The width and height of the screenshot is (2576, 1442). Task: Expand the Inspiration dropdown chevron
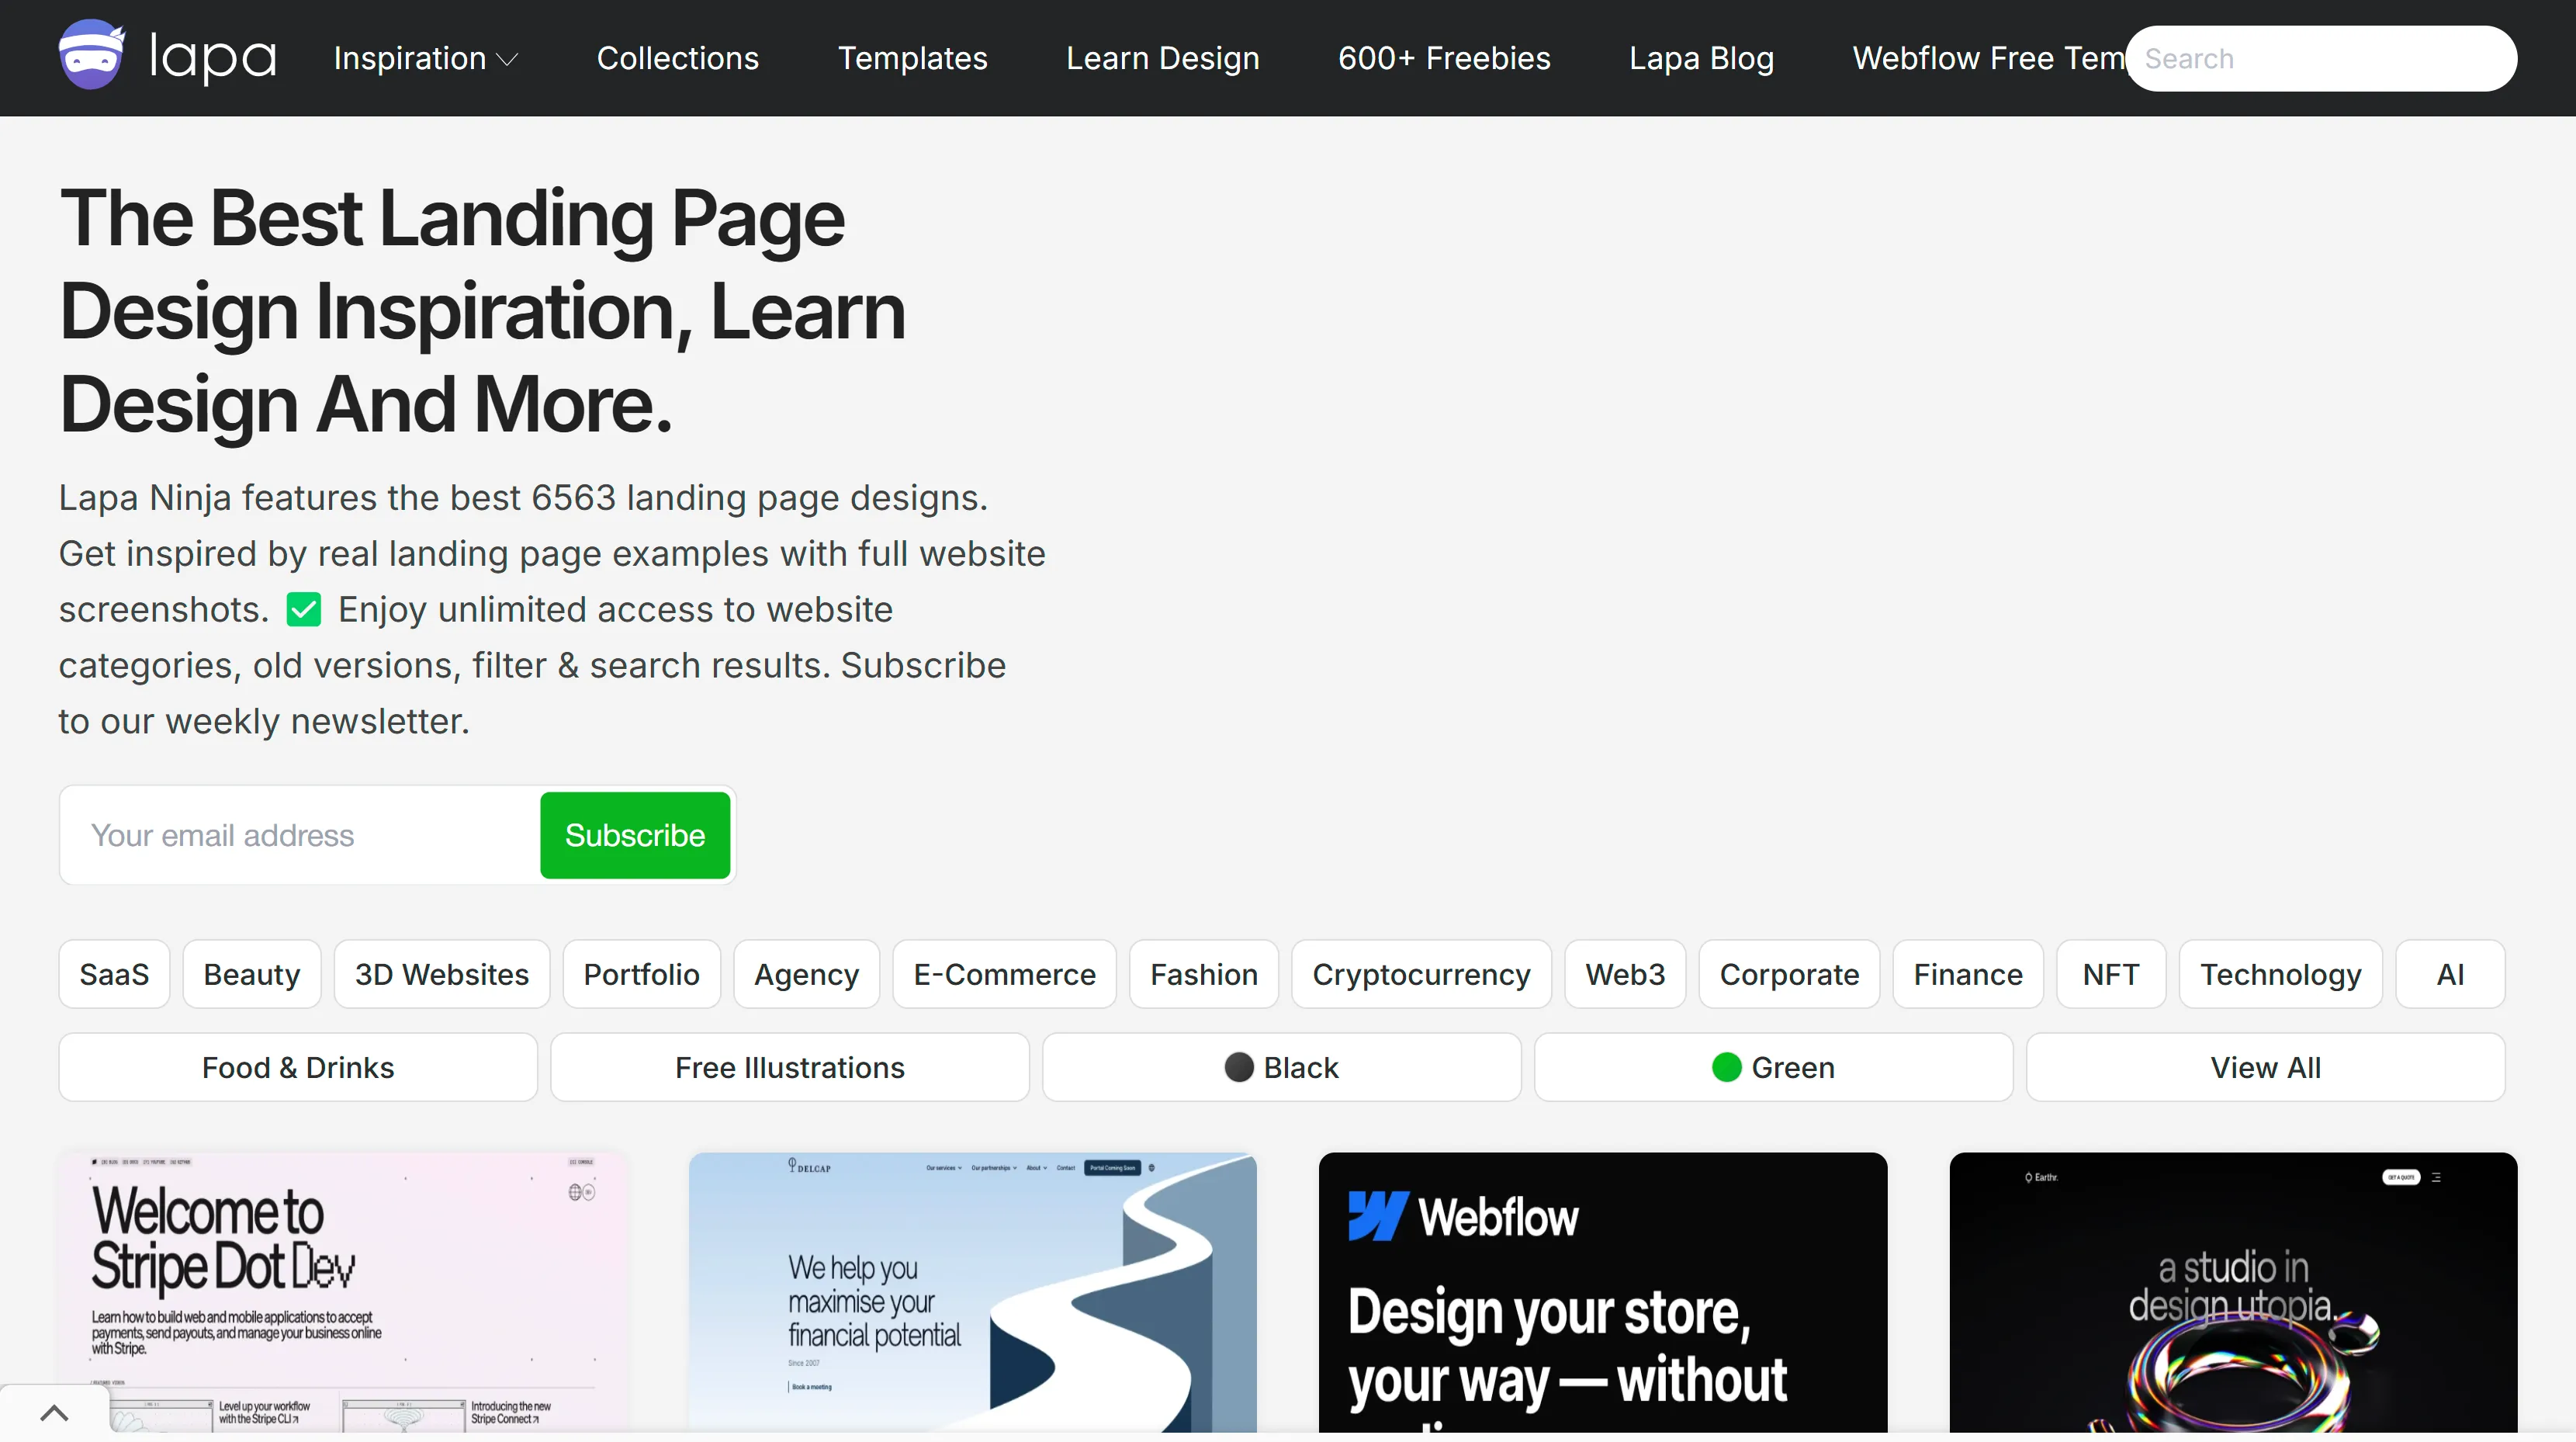pos(508,60)
